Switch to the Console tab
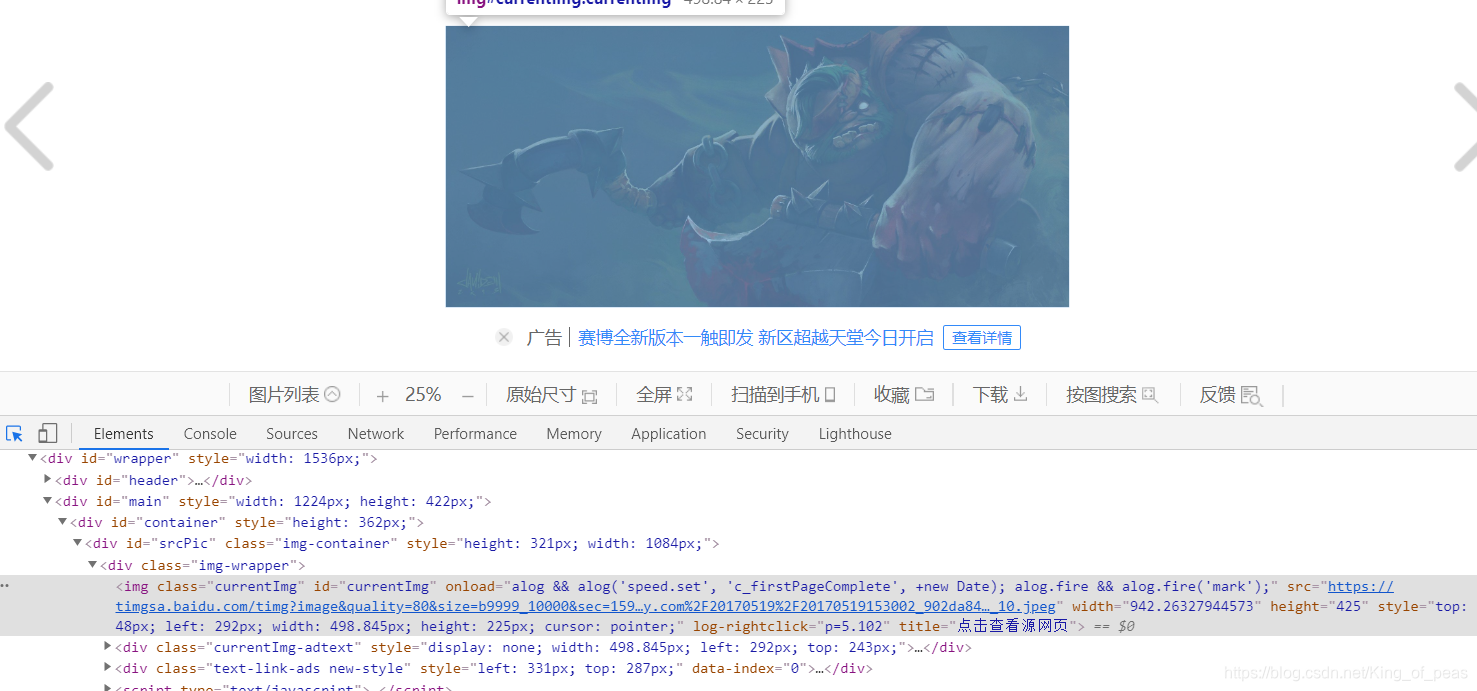Viewport: 1477px width, 691px height. [210, 434]
